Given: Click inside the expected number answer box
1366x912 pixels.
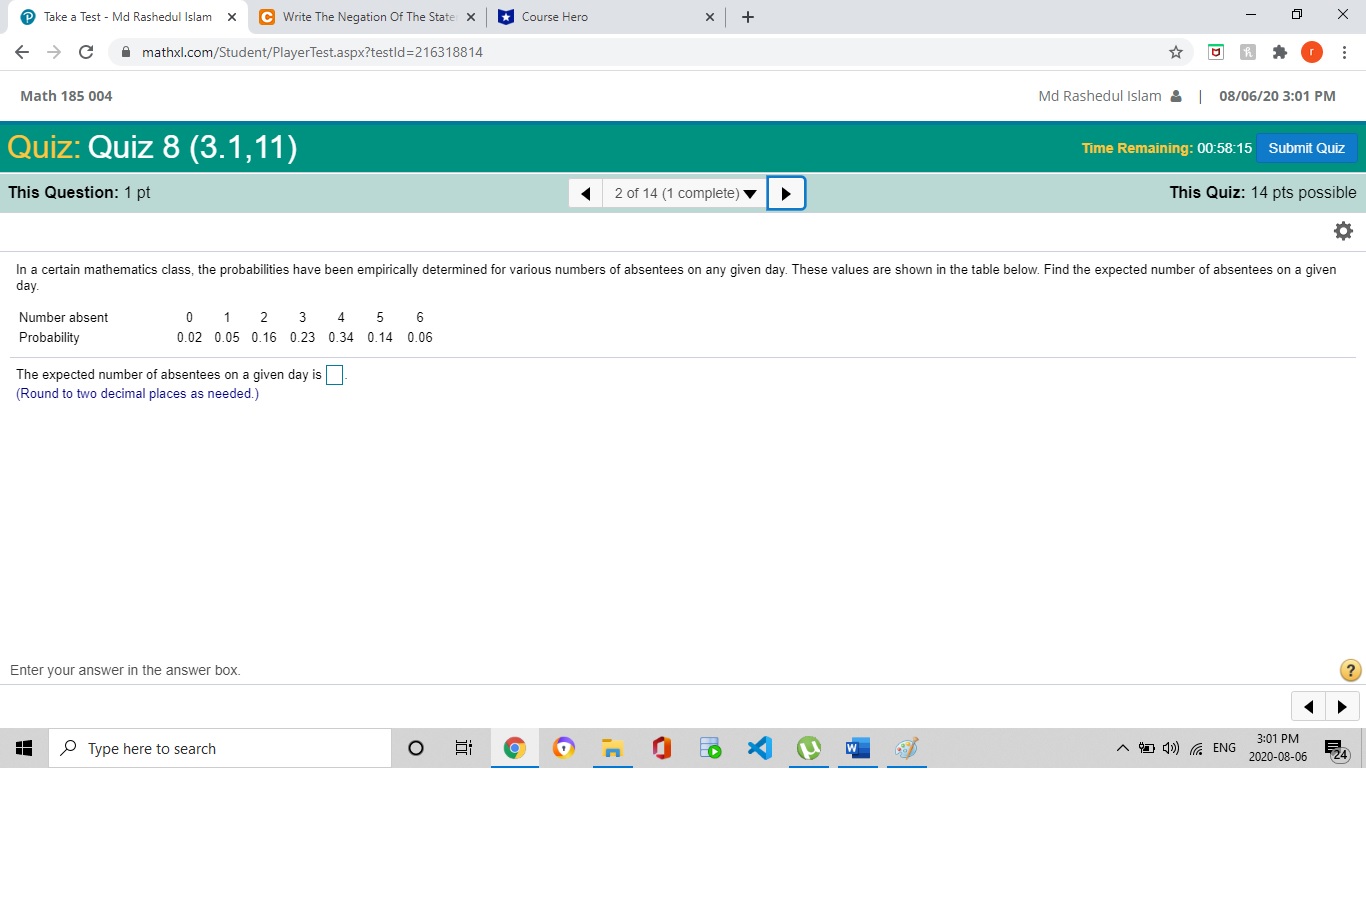Looking at the screenshot, I should (334, 374).
